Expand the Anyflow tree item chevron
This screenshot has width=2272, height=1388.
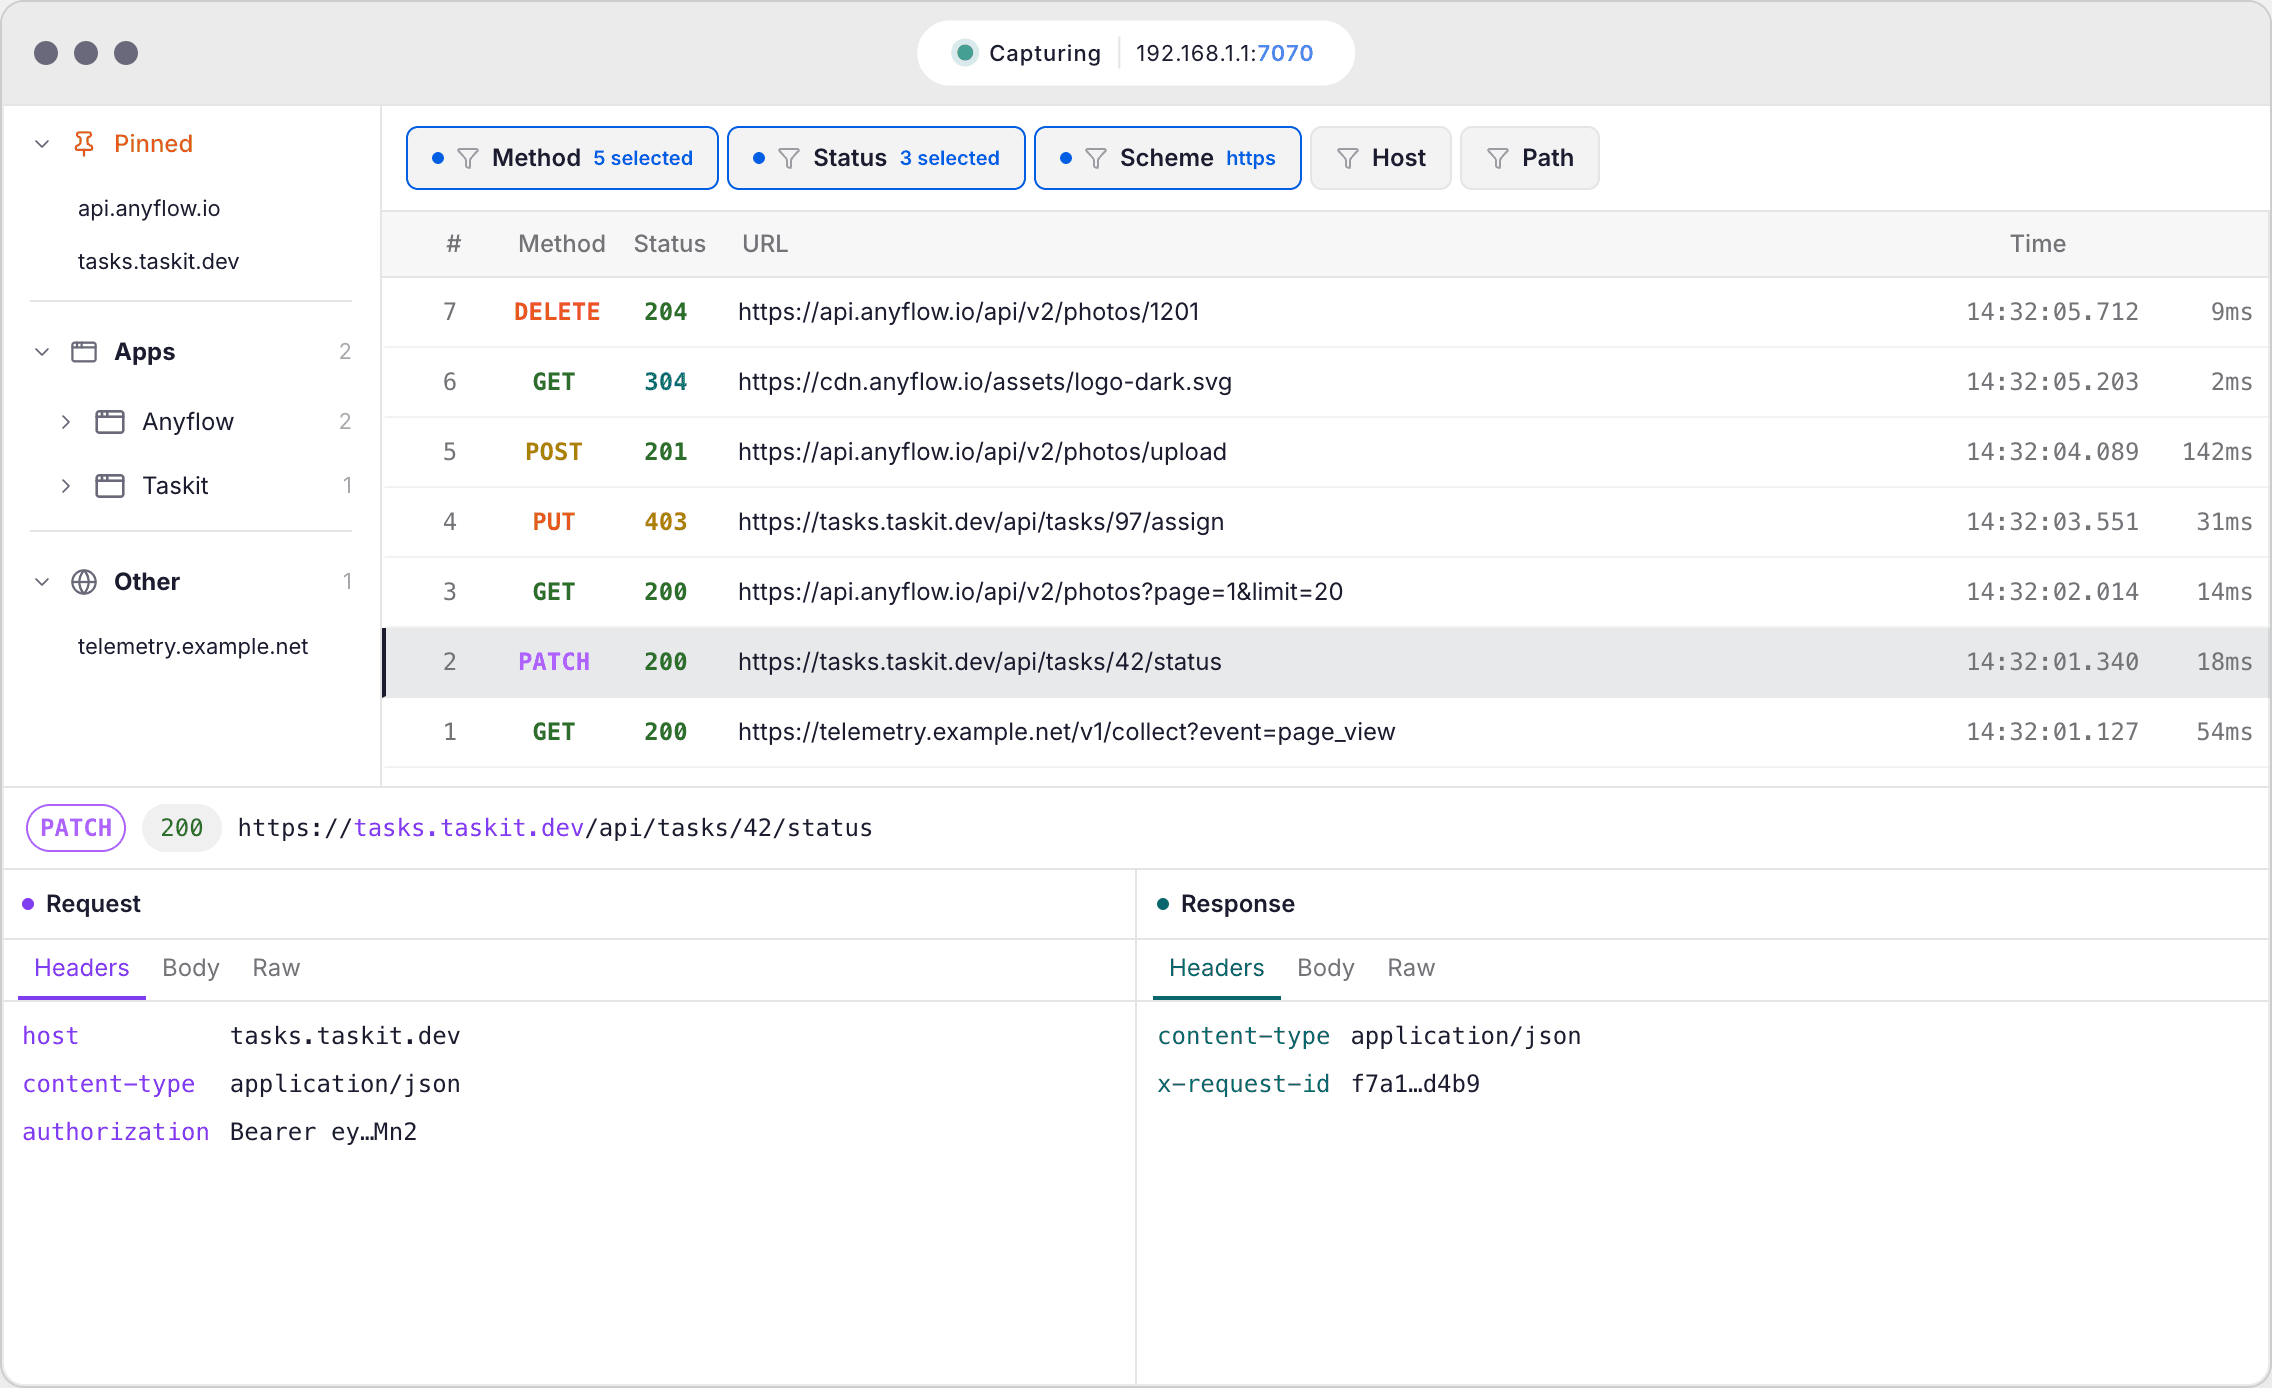click(66, 422)
